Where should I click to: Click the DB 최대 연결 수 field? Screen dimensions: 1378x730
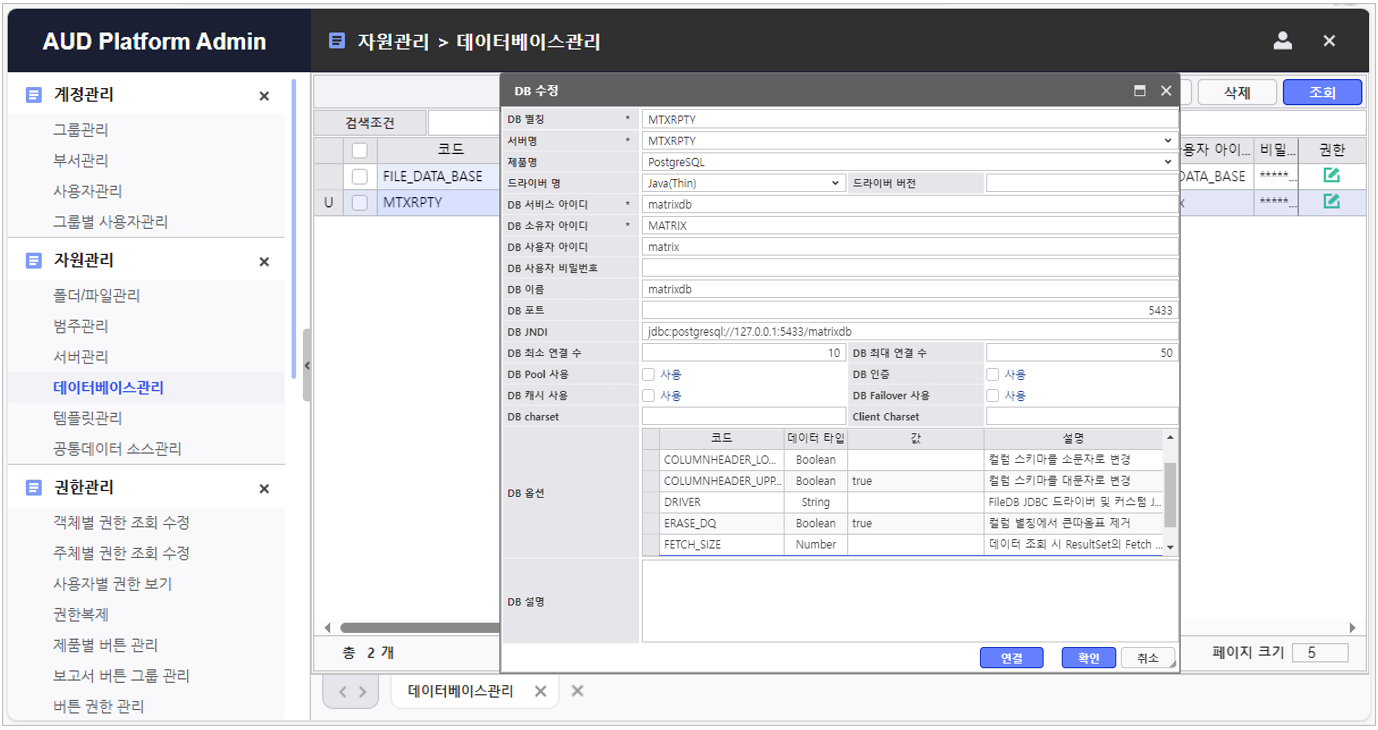(1082, 353)
